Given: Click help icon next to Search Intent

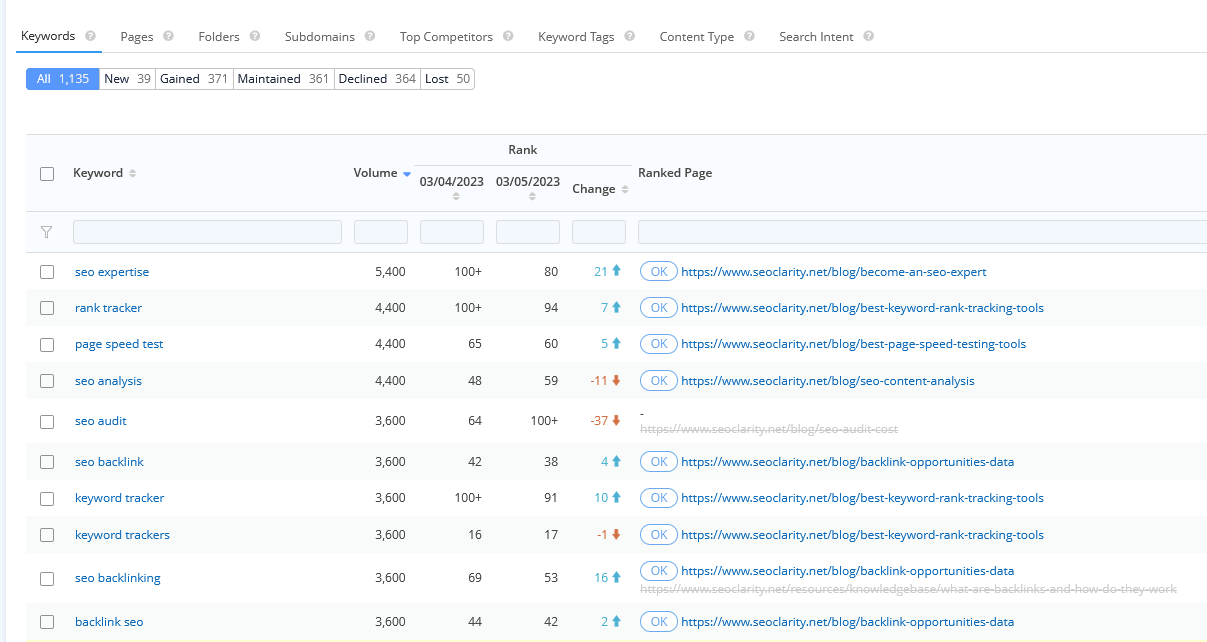Looking at the screenshot, I should pyautogui.click(x=868, y=36).
